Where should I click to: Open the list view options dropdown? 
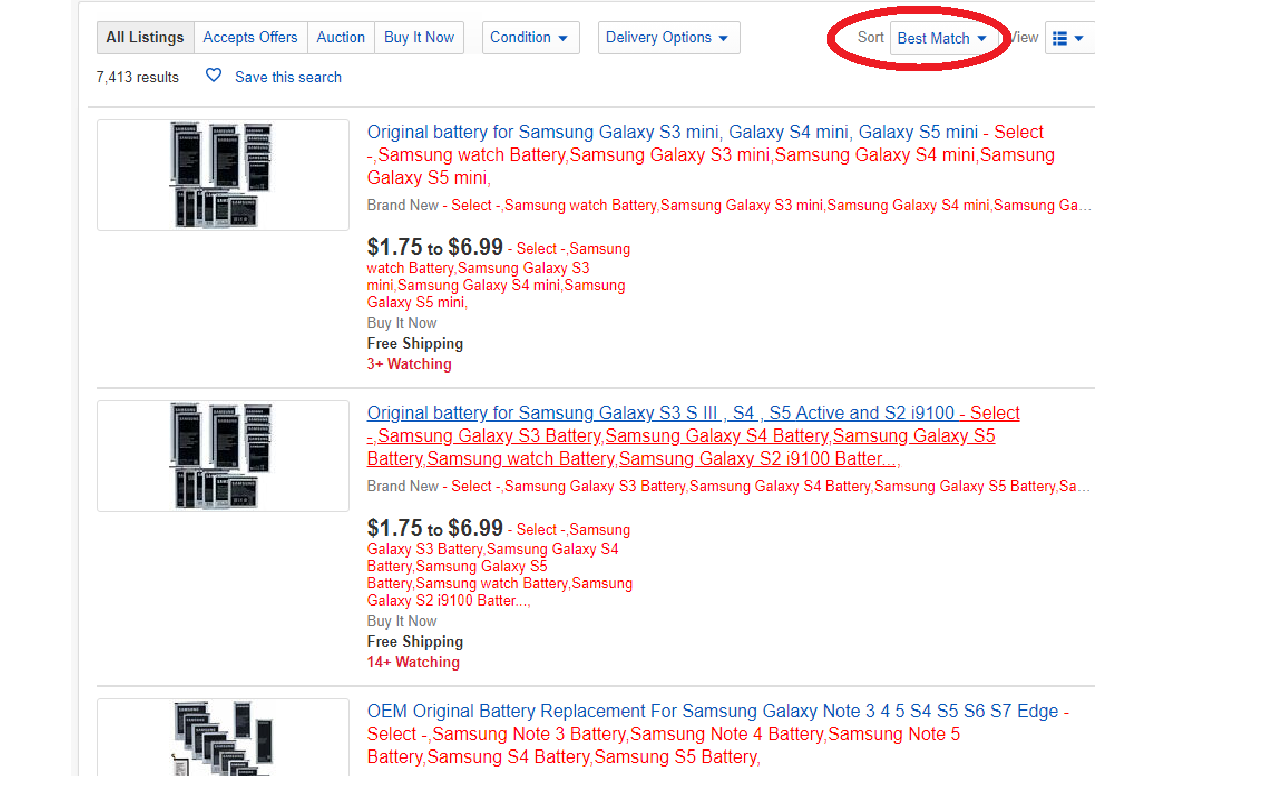tap(1069, 38)
